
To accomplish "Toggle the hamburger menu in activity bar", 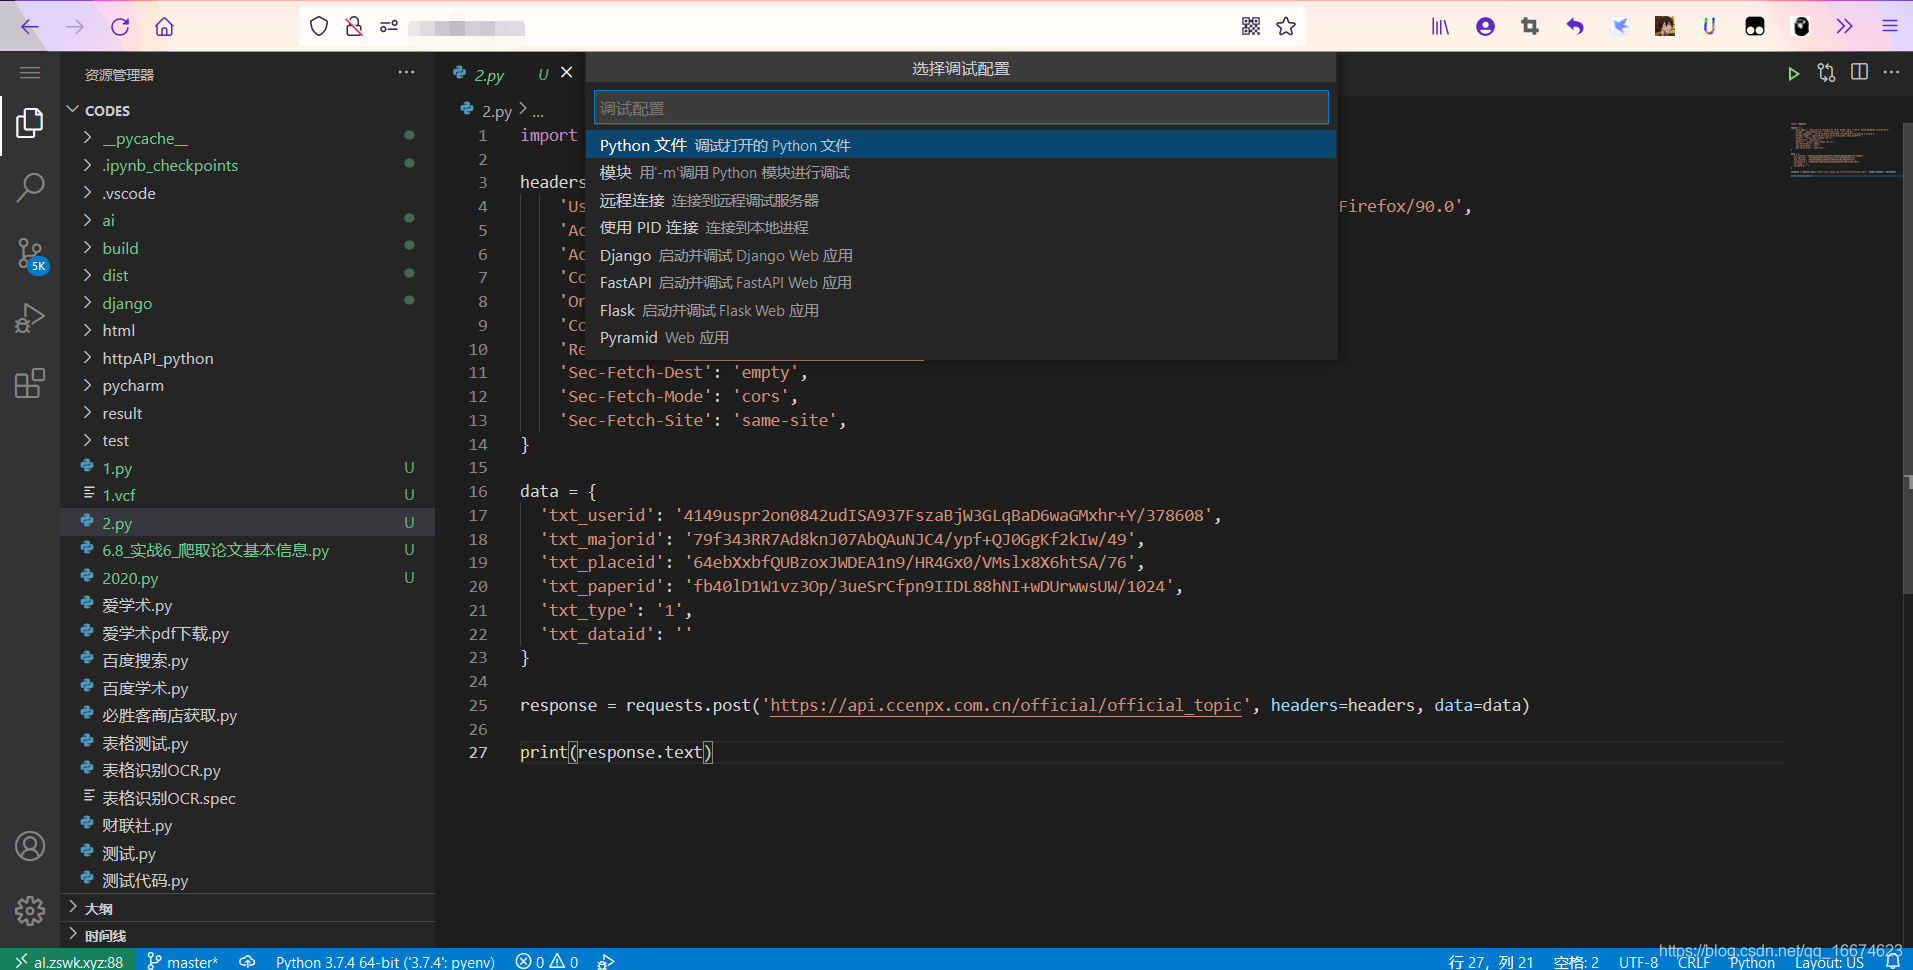I will (30, 73).
